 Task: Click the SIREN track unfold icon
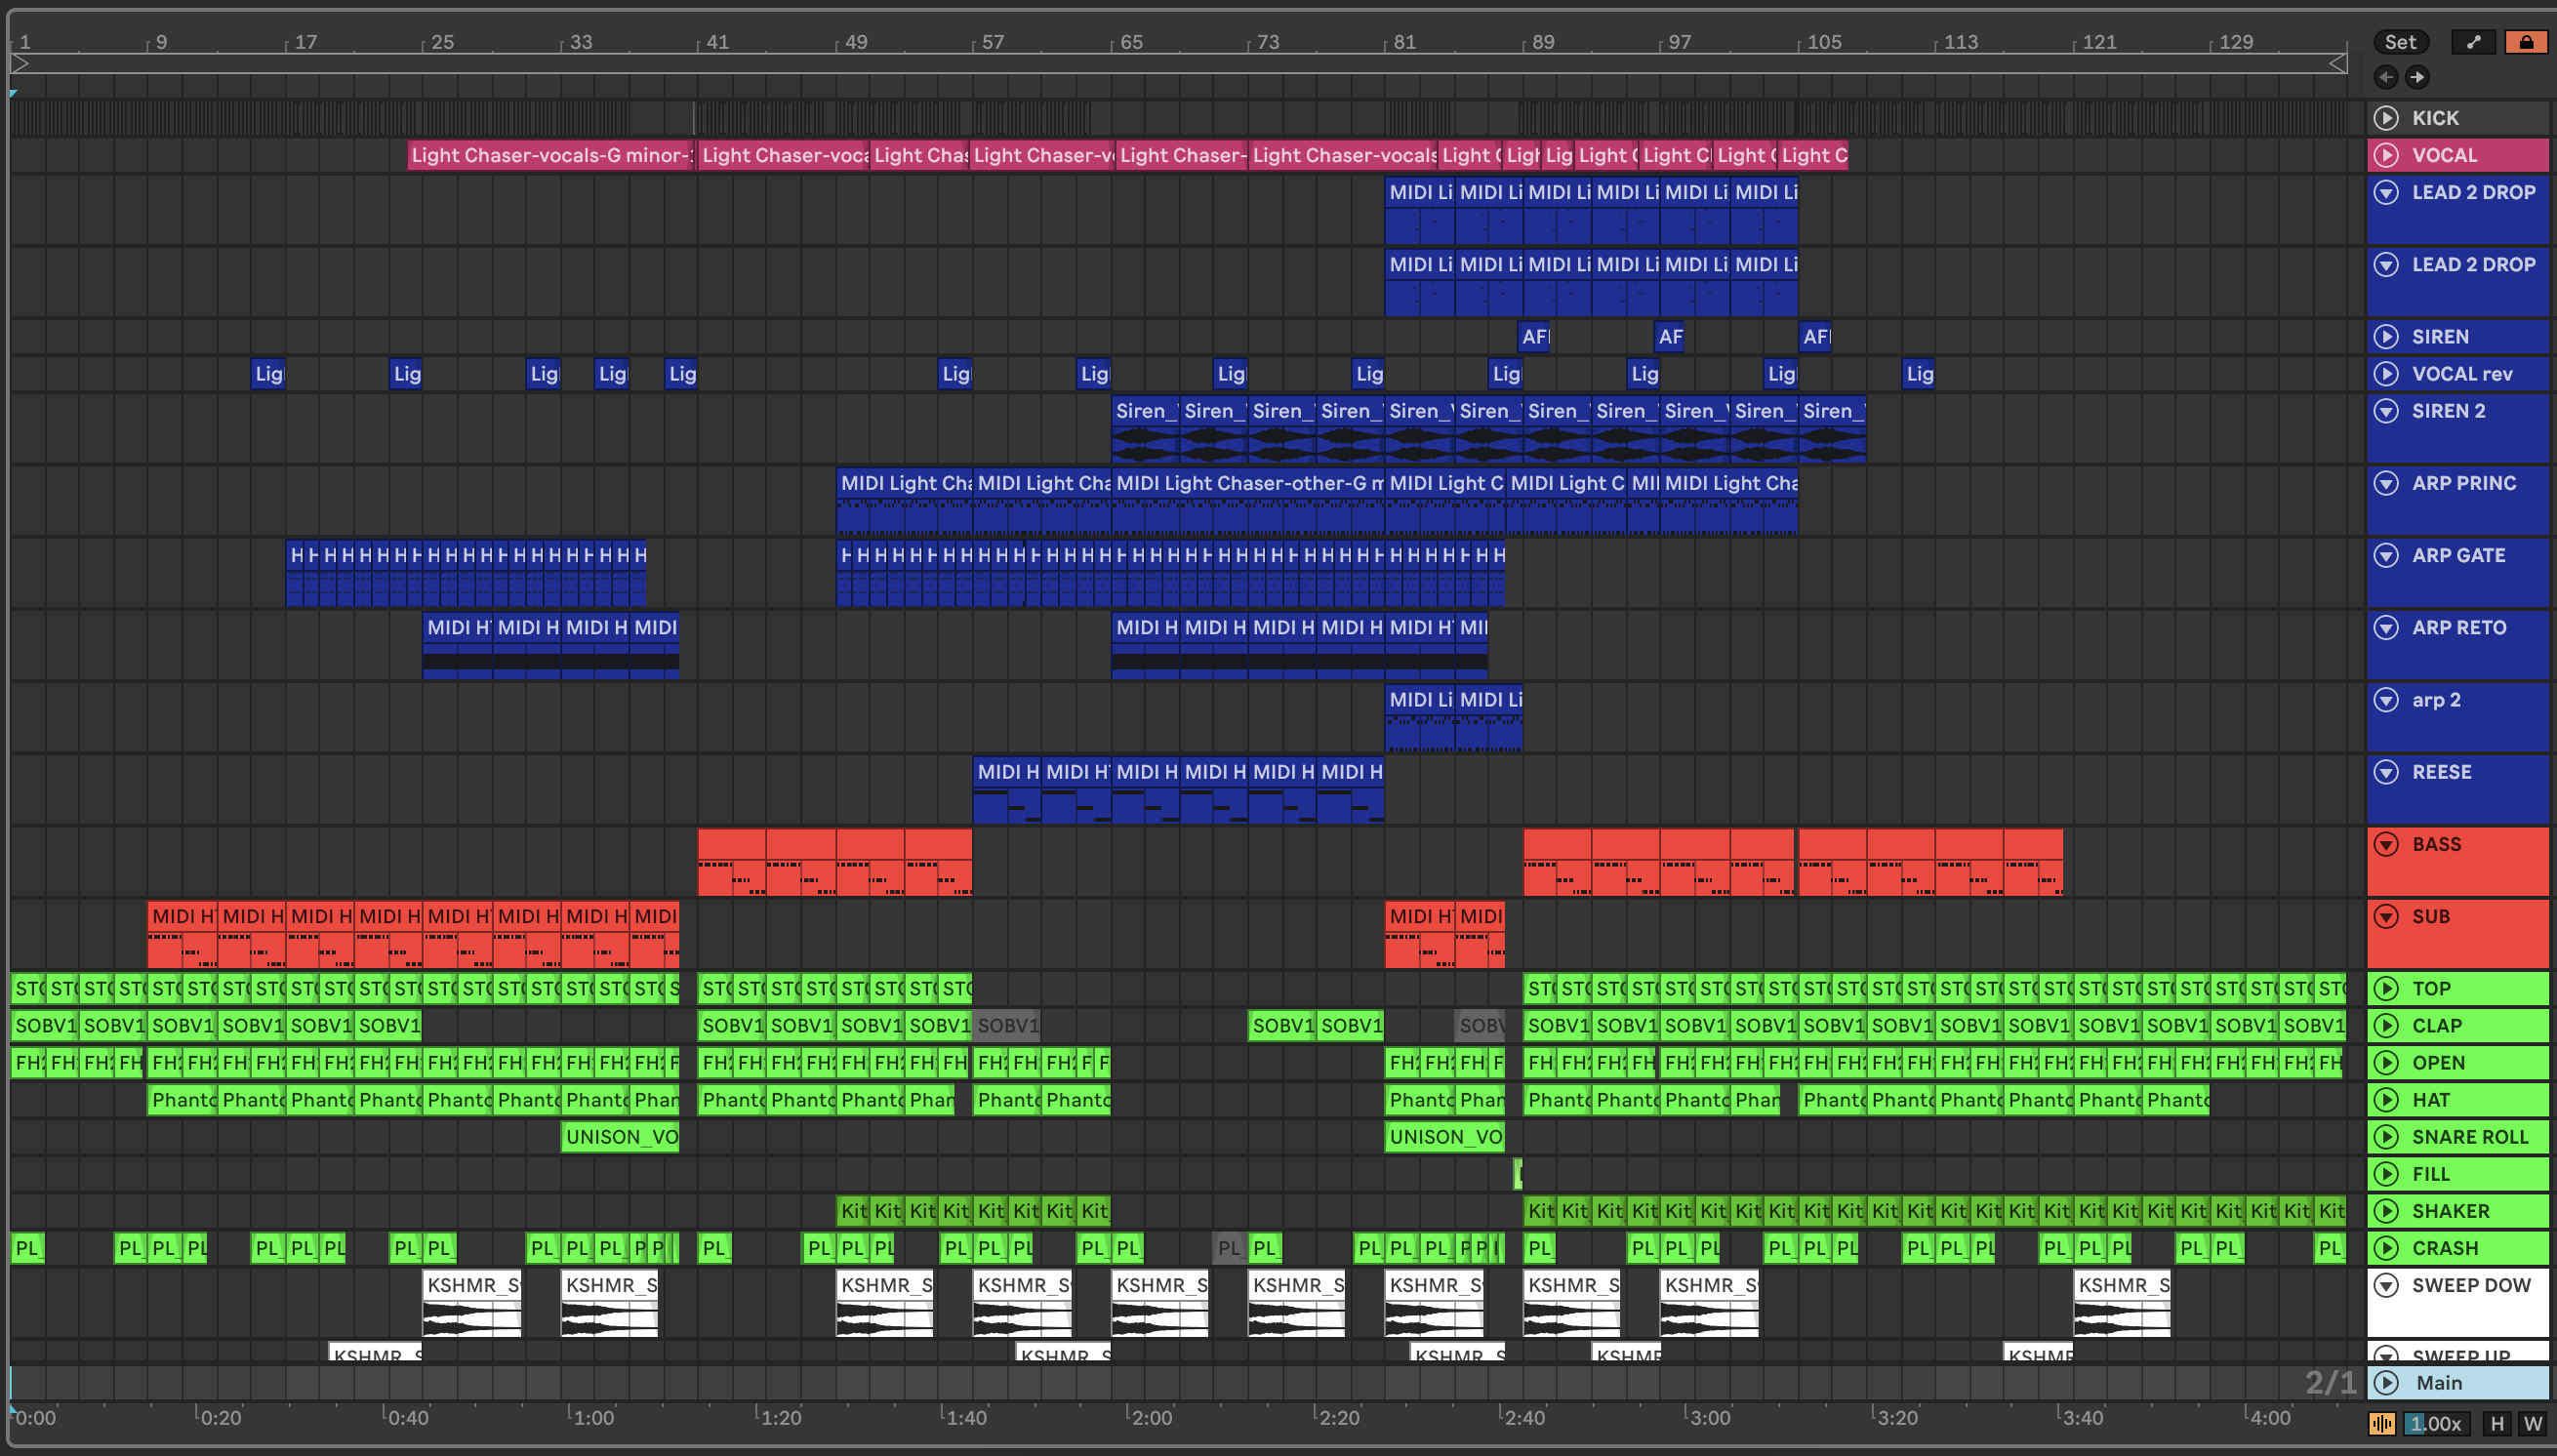[2386, 337]
